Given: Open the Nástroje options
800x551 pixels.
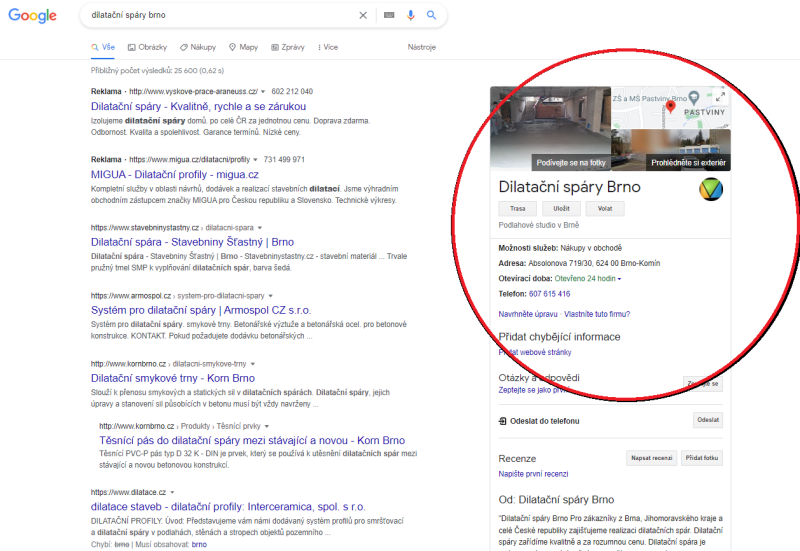Looking at the screenshot, I should (421, 47).
